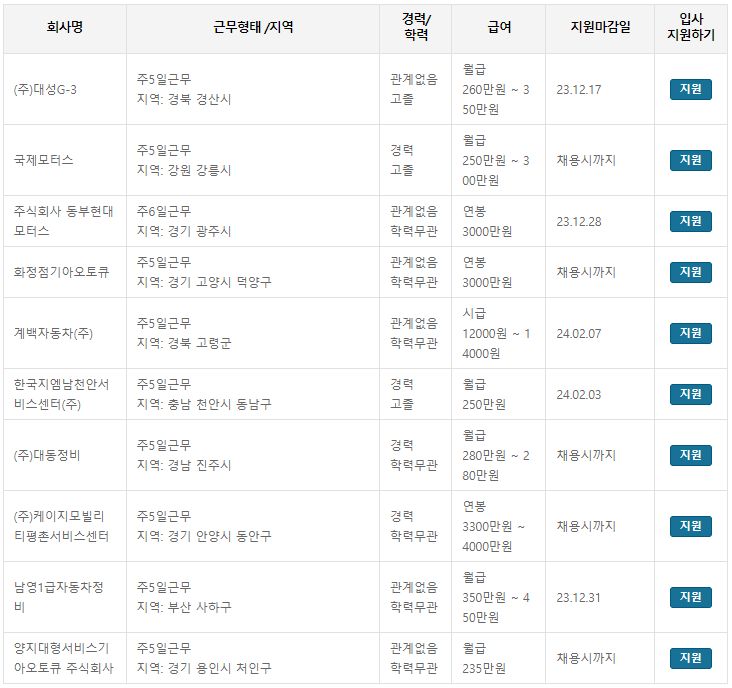Open 국제모터스 company entry

(x=43, y=160)
